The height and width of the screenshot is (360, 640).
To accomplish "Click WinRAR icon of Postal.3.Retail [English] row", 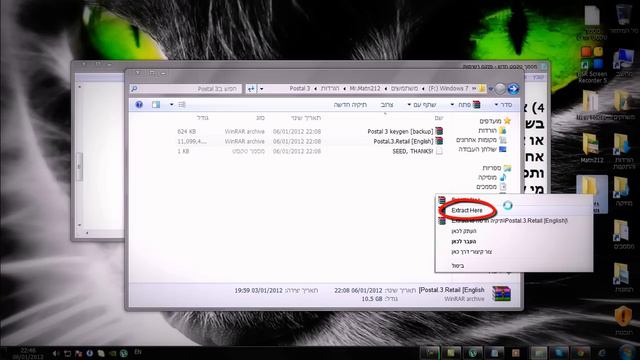I will [439, 141].
